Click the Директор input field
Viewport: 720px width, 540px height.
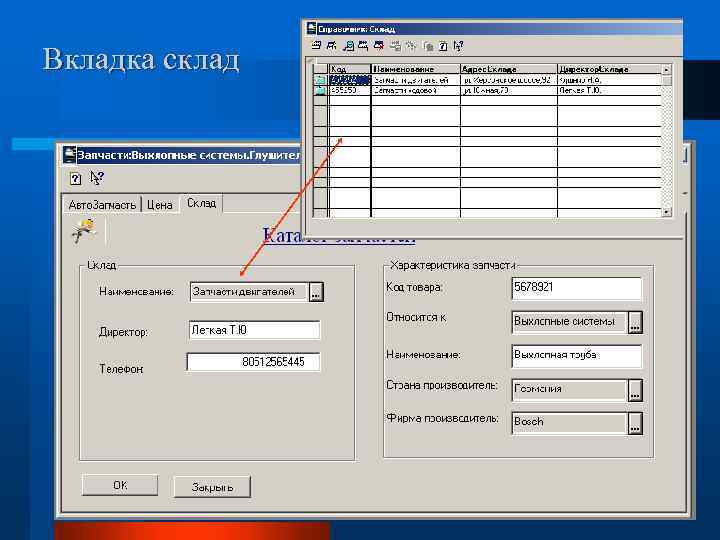point(254,330)
